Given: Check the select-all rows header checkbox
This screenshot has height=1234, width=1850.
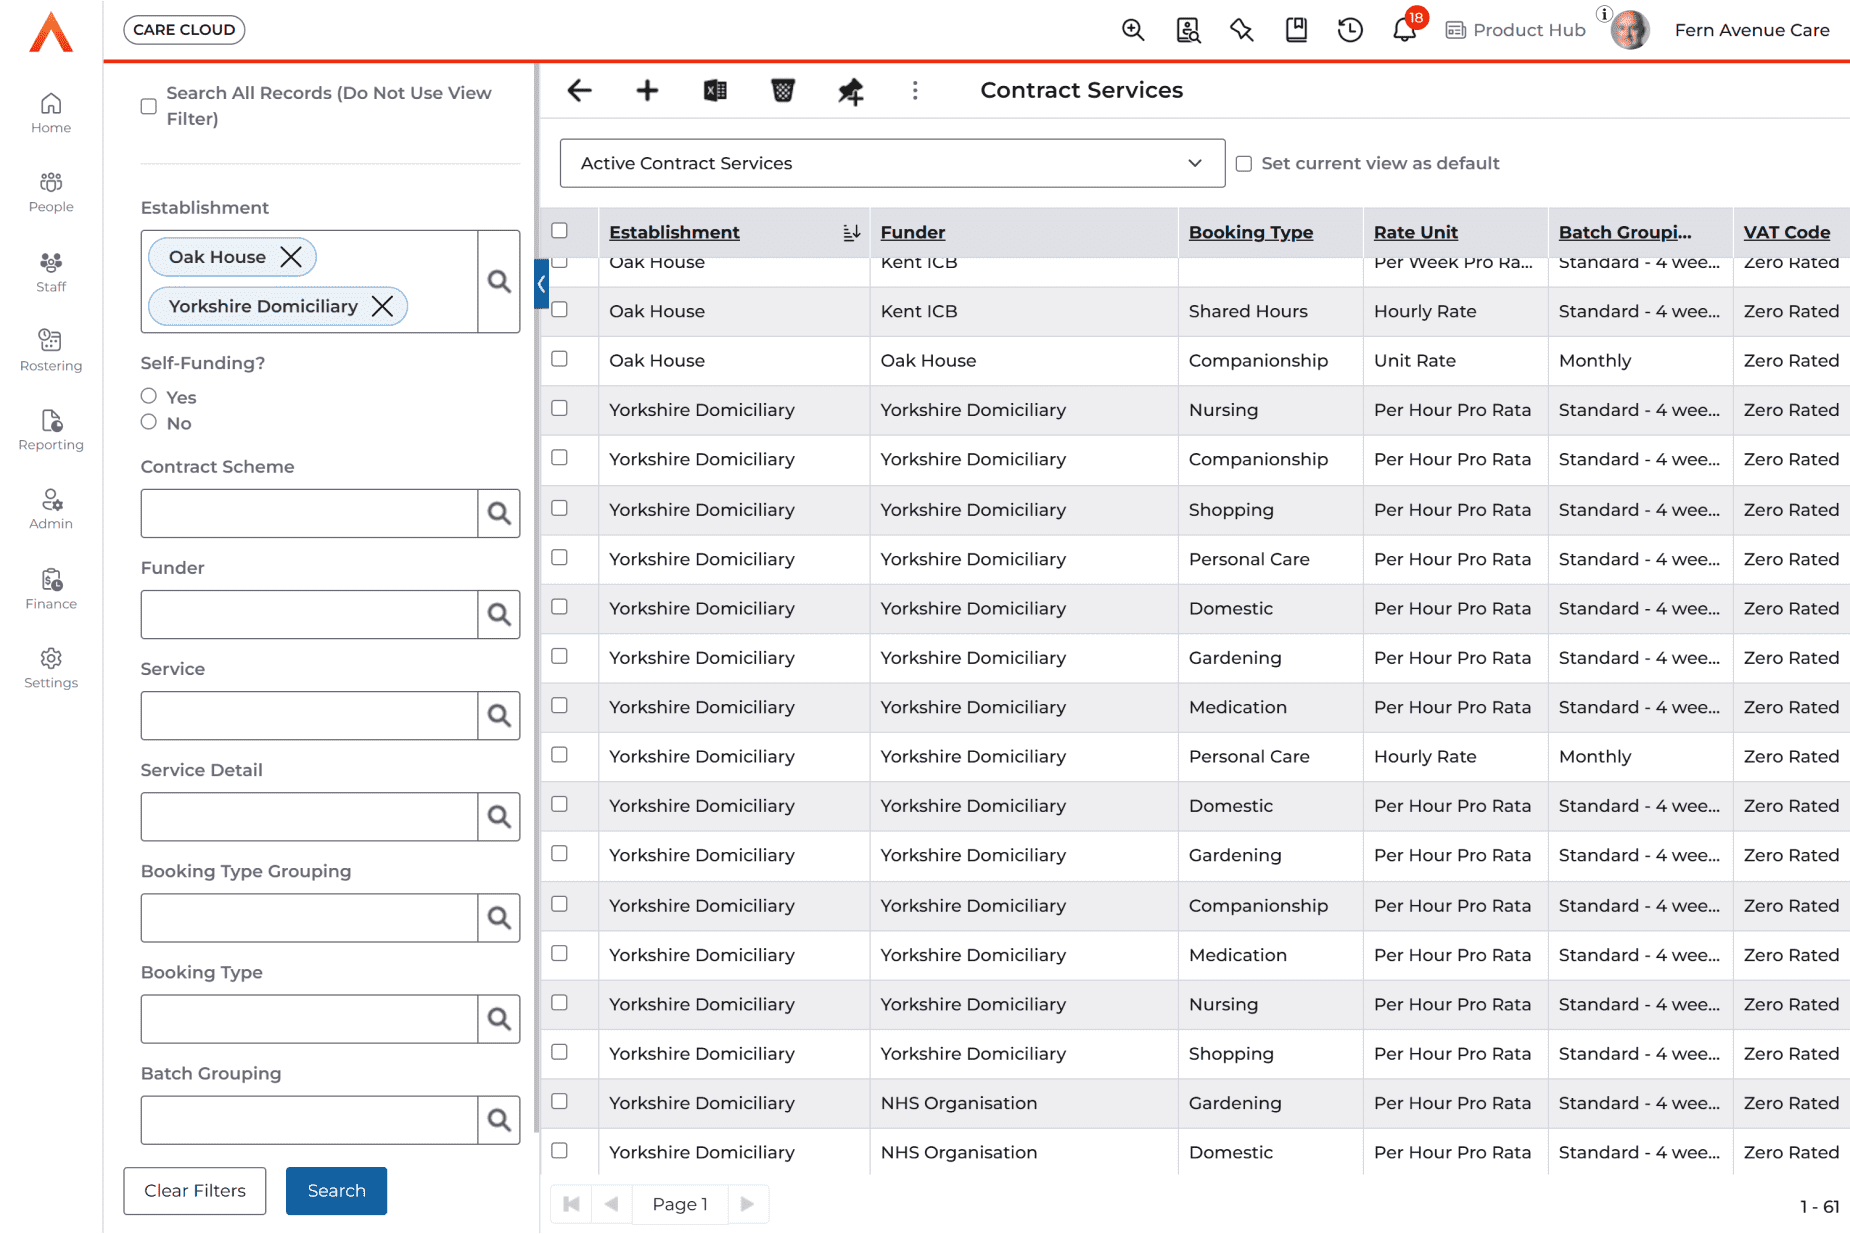Looking at the screenshot, I should tap(560, 231).
